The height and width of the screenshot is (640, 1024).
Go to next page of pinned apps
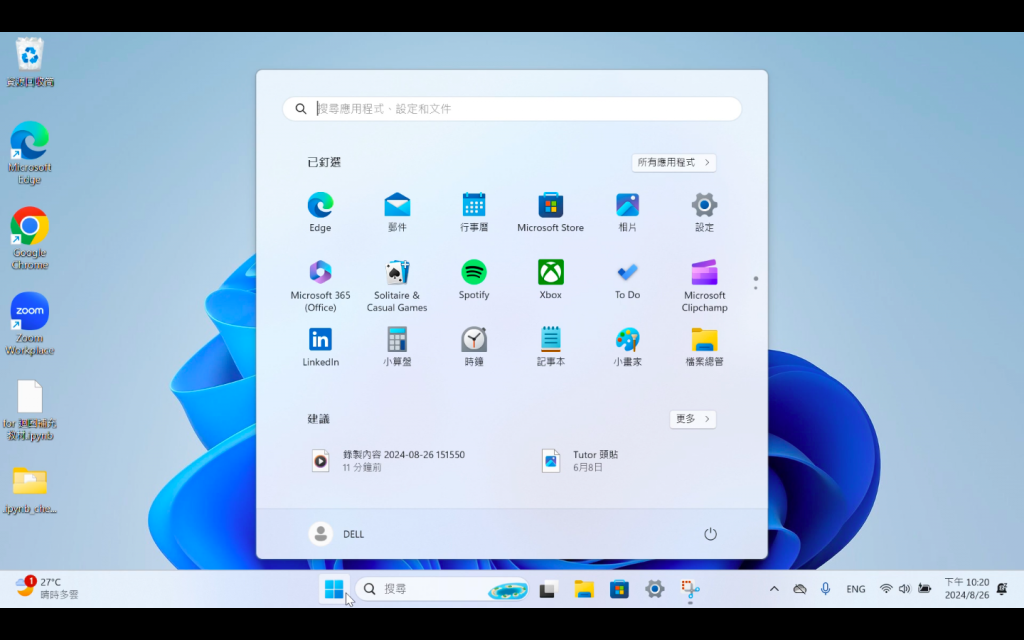[x=756, y=288]
